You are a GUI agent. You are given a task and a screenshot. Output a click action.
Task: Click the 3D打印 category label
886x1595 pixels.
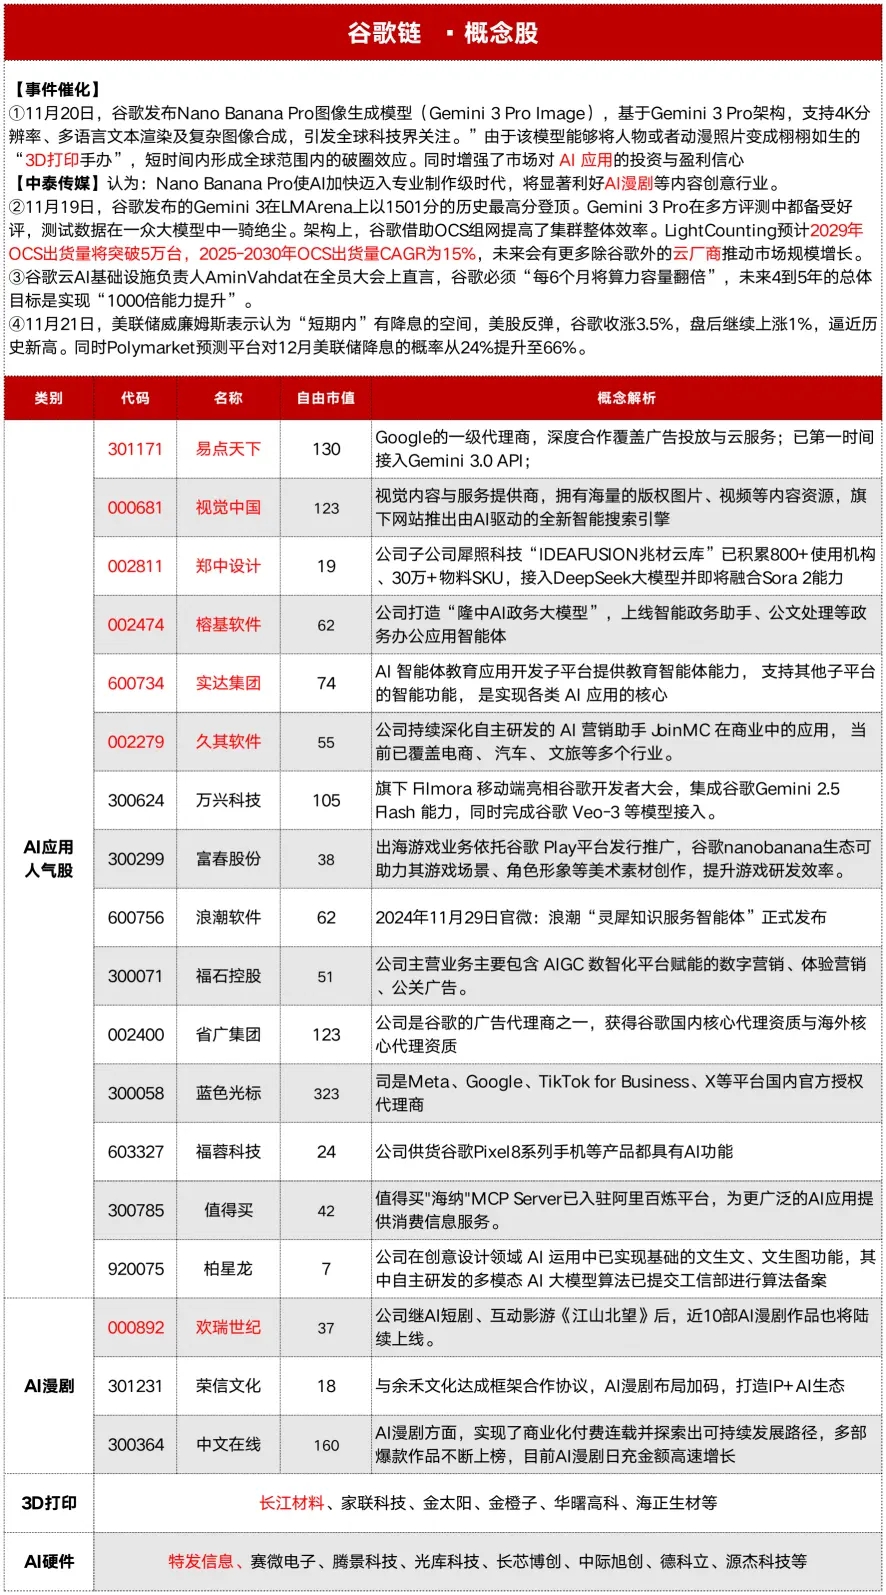(49, 1503)
